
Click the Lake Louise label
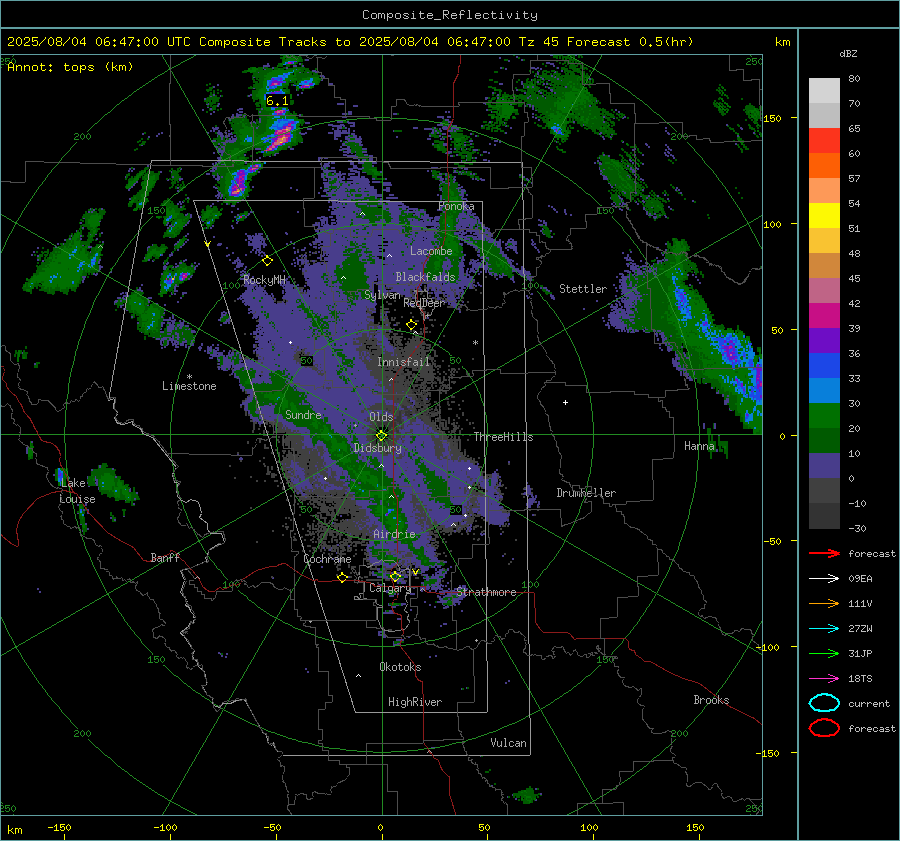(77, 491)
